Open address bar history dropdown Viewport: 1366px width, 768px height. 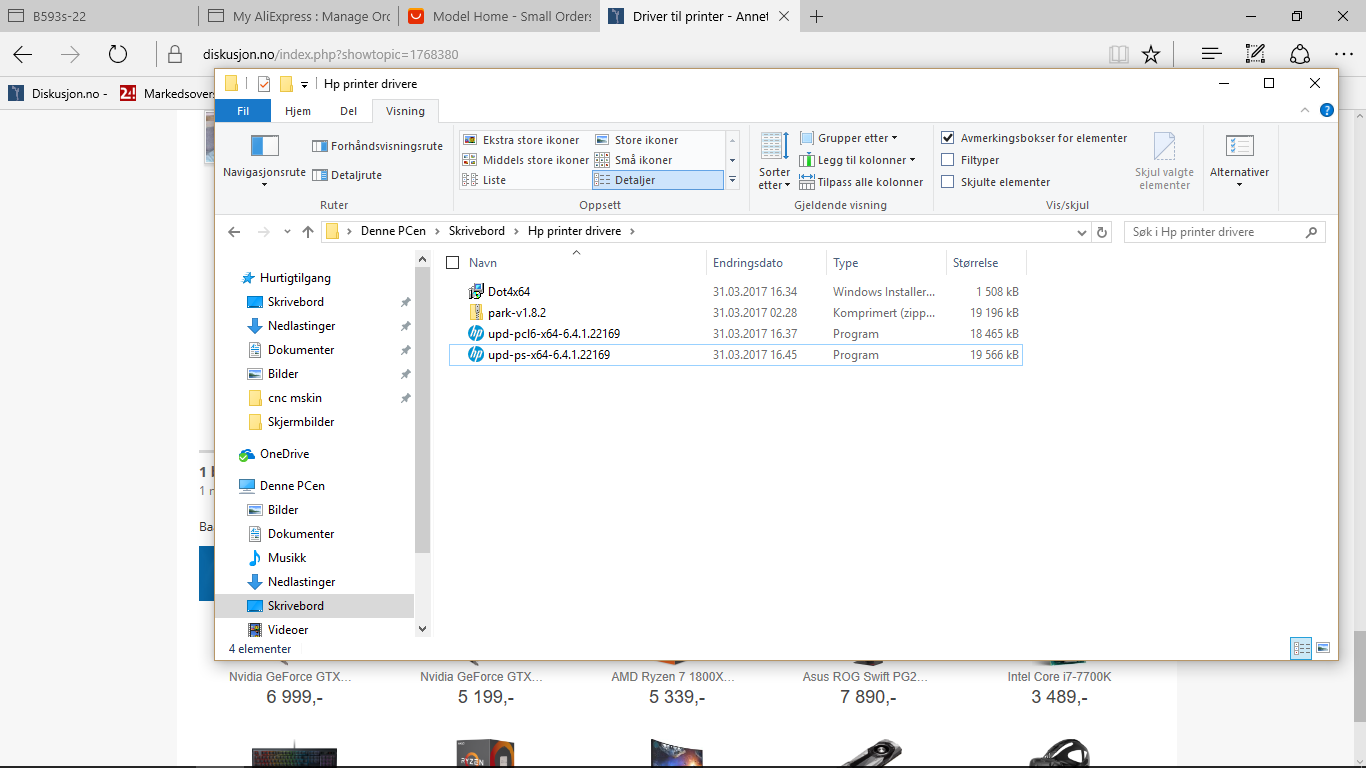point(1082,231)
